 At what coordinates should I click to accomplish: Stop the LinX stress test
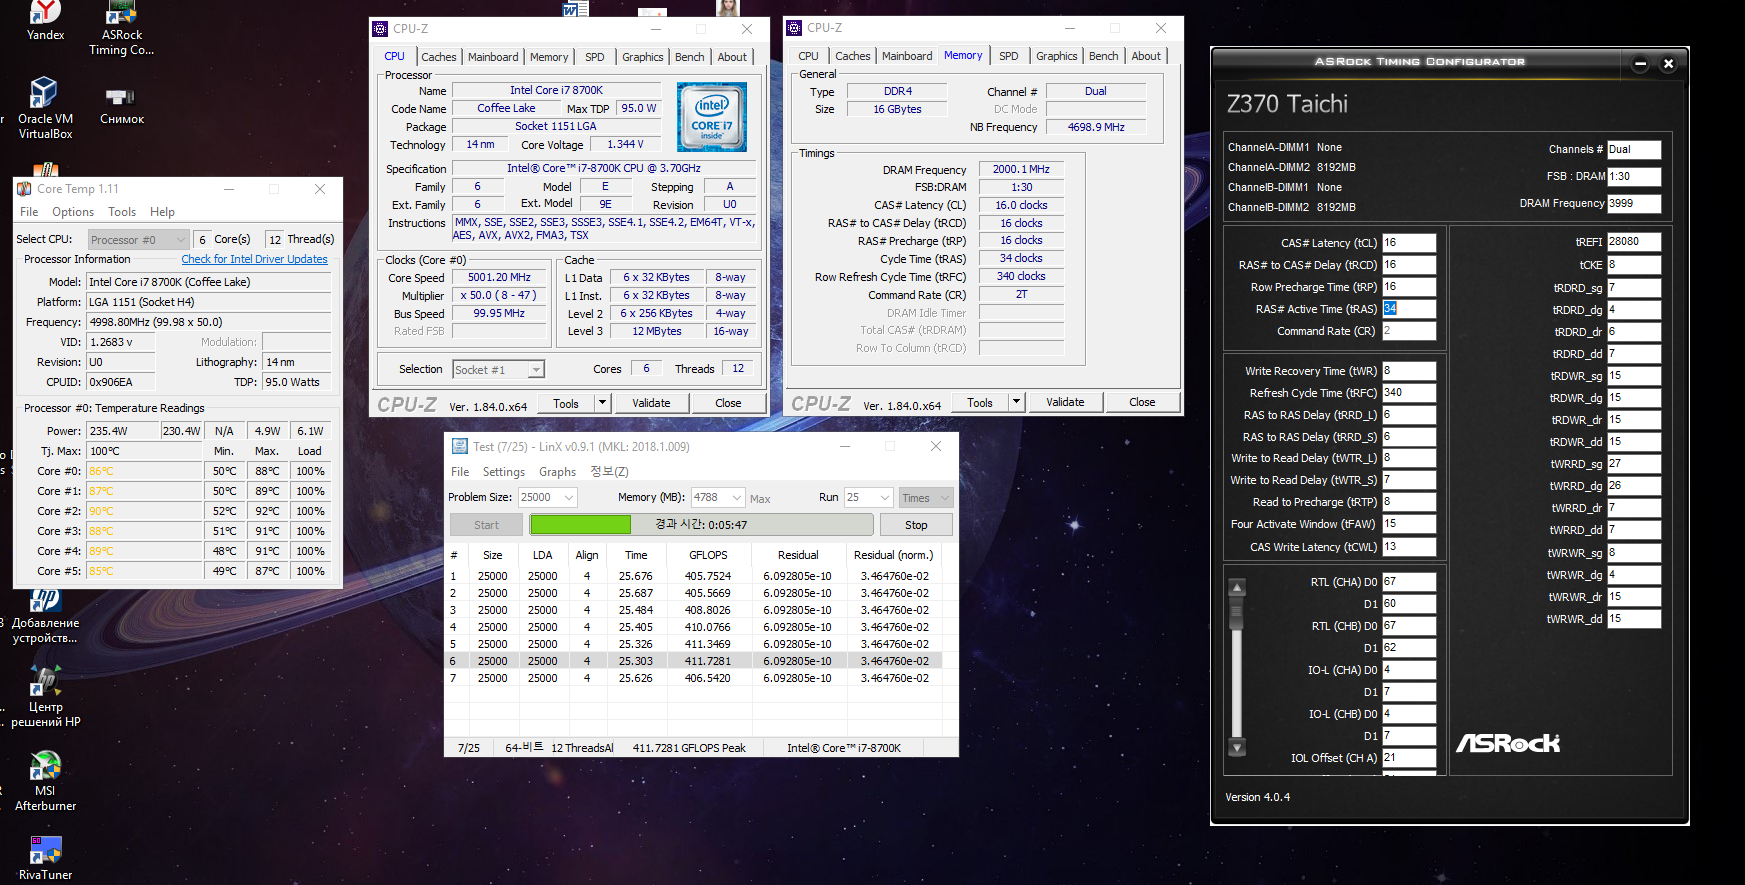click(x=916, y=525)
